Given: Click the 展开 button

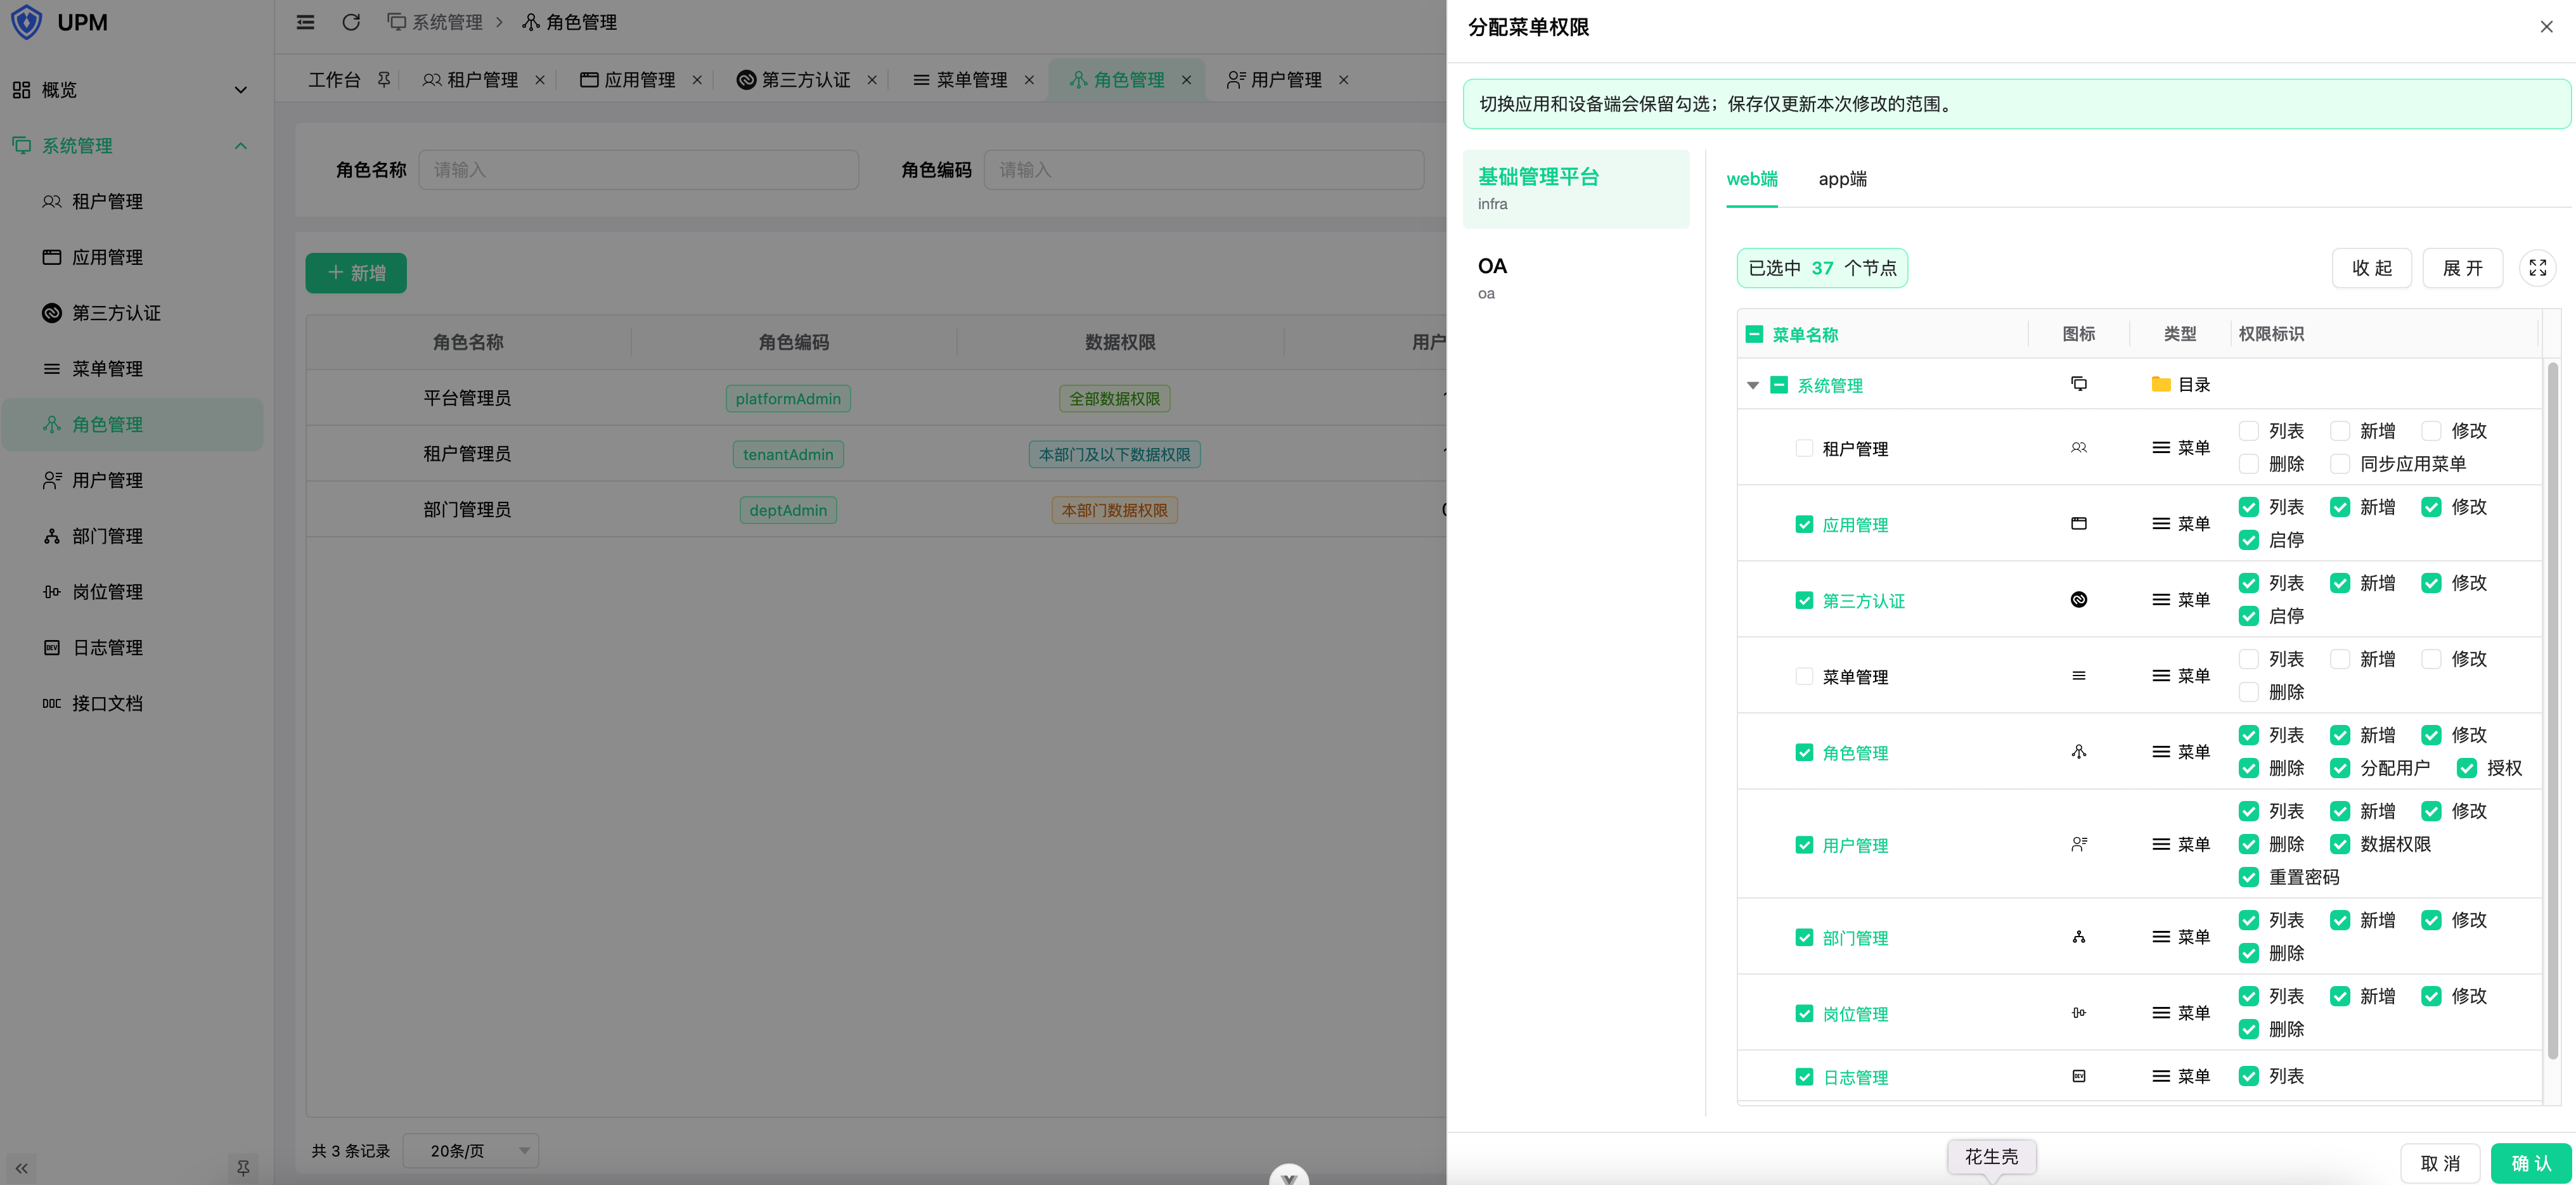Looking at the screenshot, I should [2462, 268].
